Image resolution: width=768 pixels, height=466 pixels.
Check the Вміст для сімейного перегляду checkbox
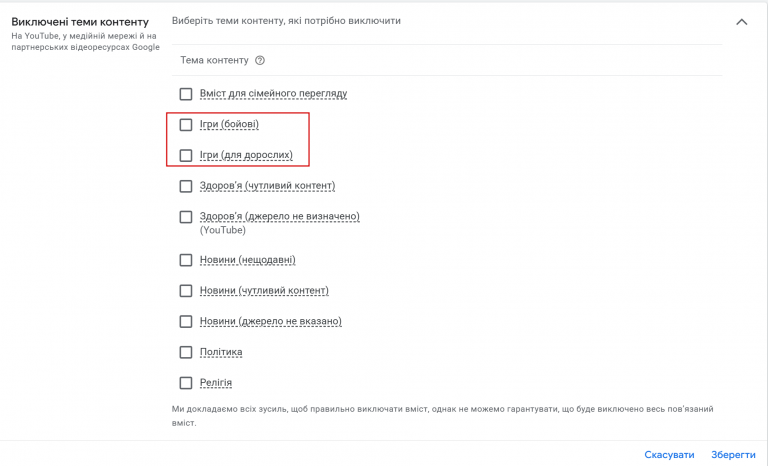point(185,94)
